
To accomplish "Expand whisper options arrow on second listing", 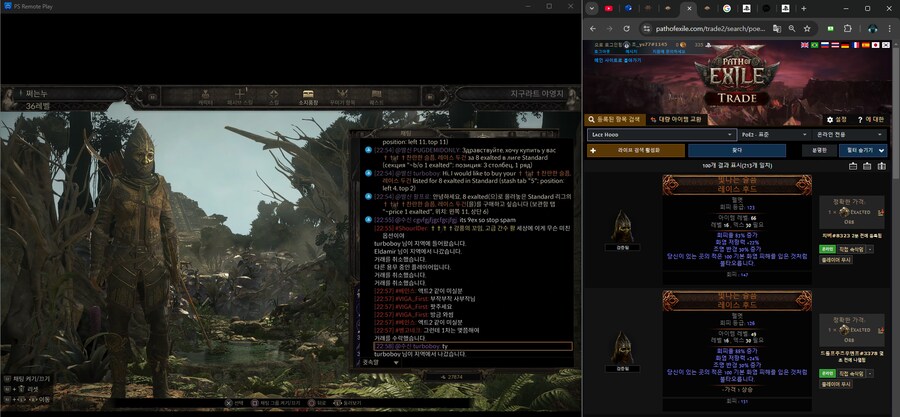I will click(x=870, y=373).
